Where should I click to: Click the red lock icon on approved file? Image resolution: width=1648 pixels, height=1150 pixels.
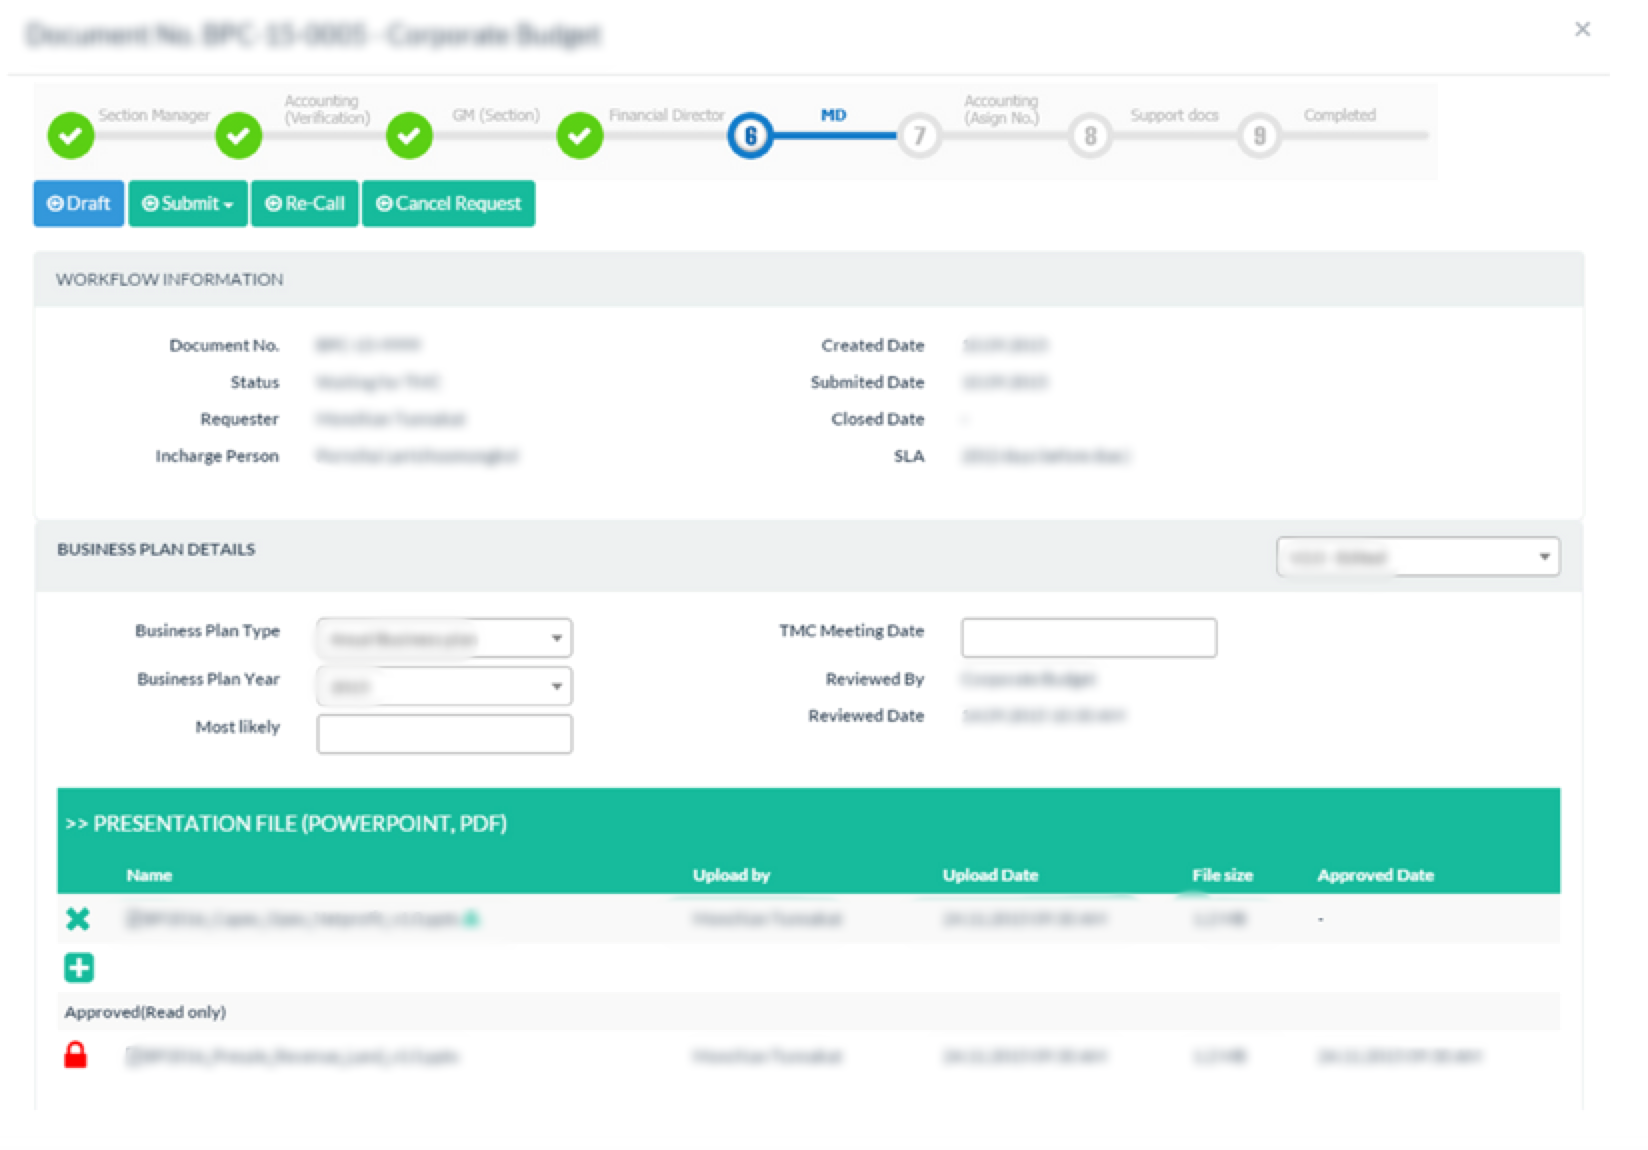pyautogui.click(x=75, y=1055)
